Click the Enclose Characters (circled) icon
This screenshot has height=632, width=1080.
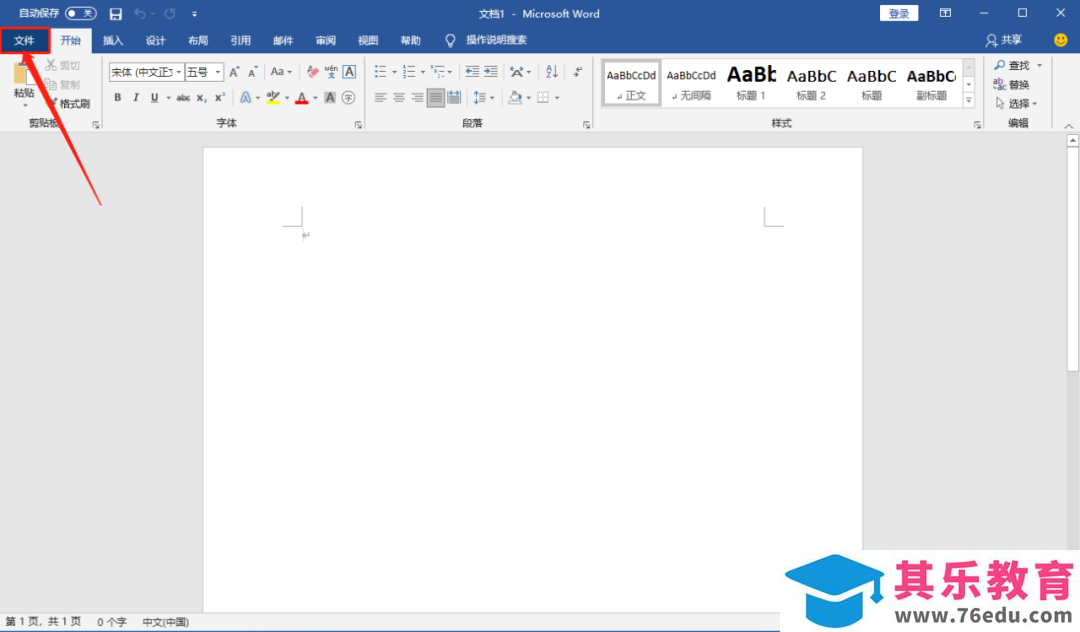(349, 98)
